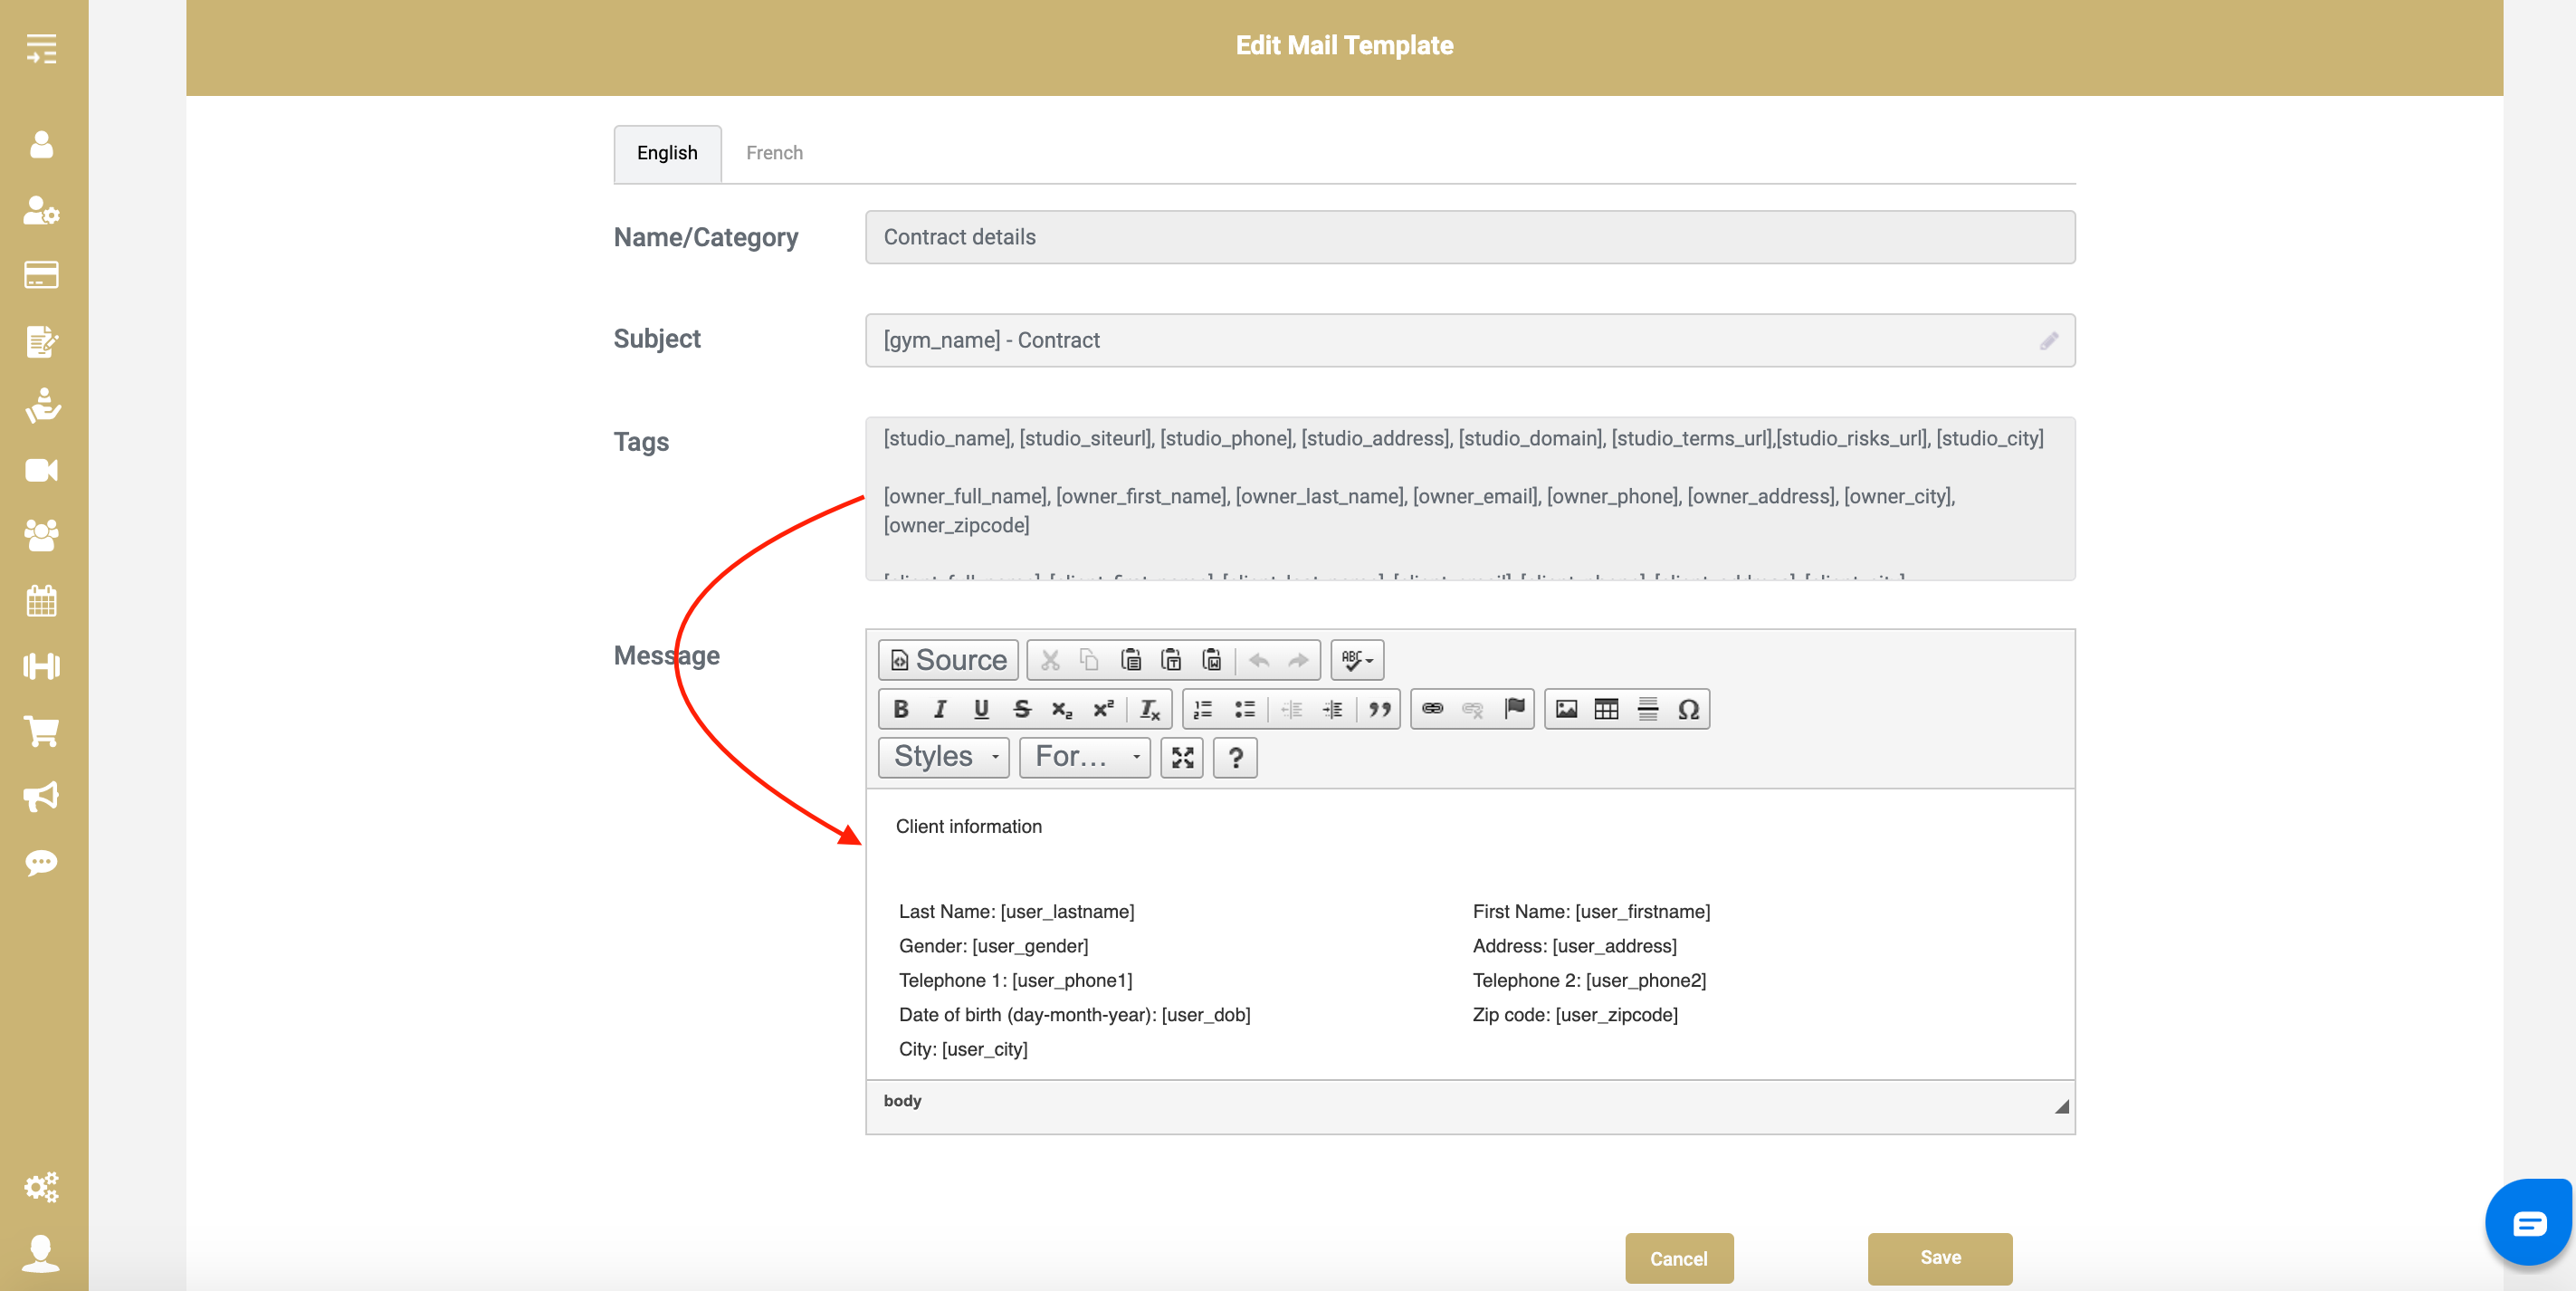Toggle bold formatting in the message editor
The width and height of the screenshot is (2576, 1291).
[x=900, y=709]
